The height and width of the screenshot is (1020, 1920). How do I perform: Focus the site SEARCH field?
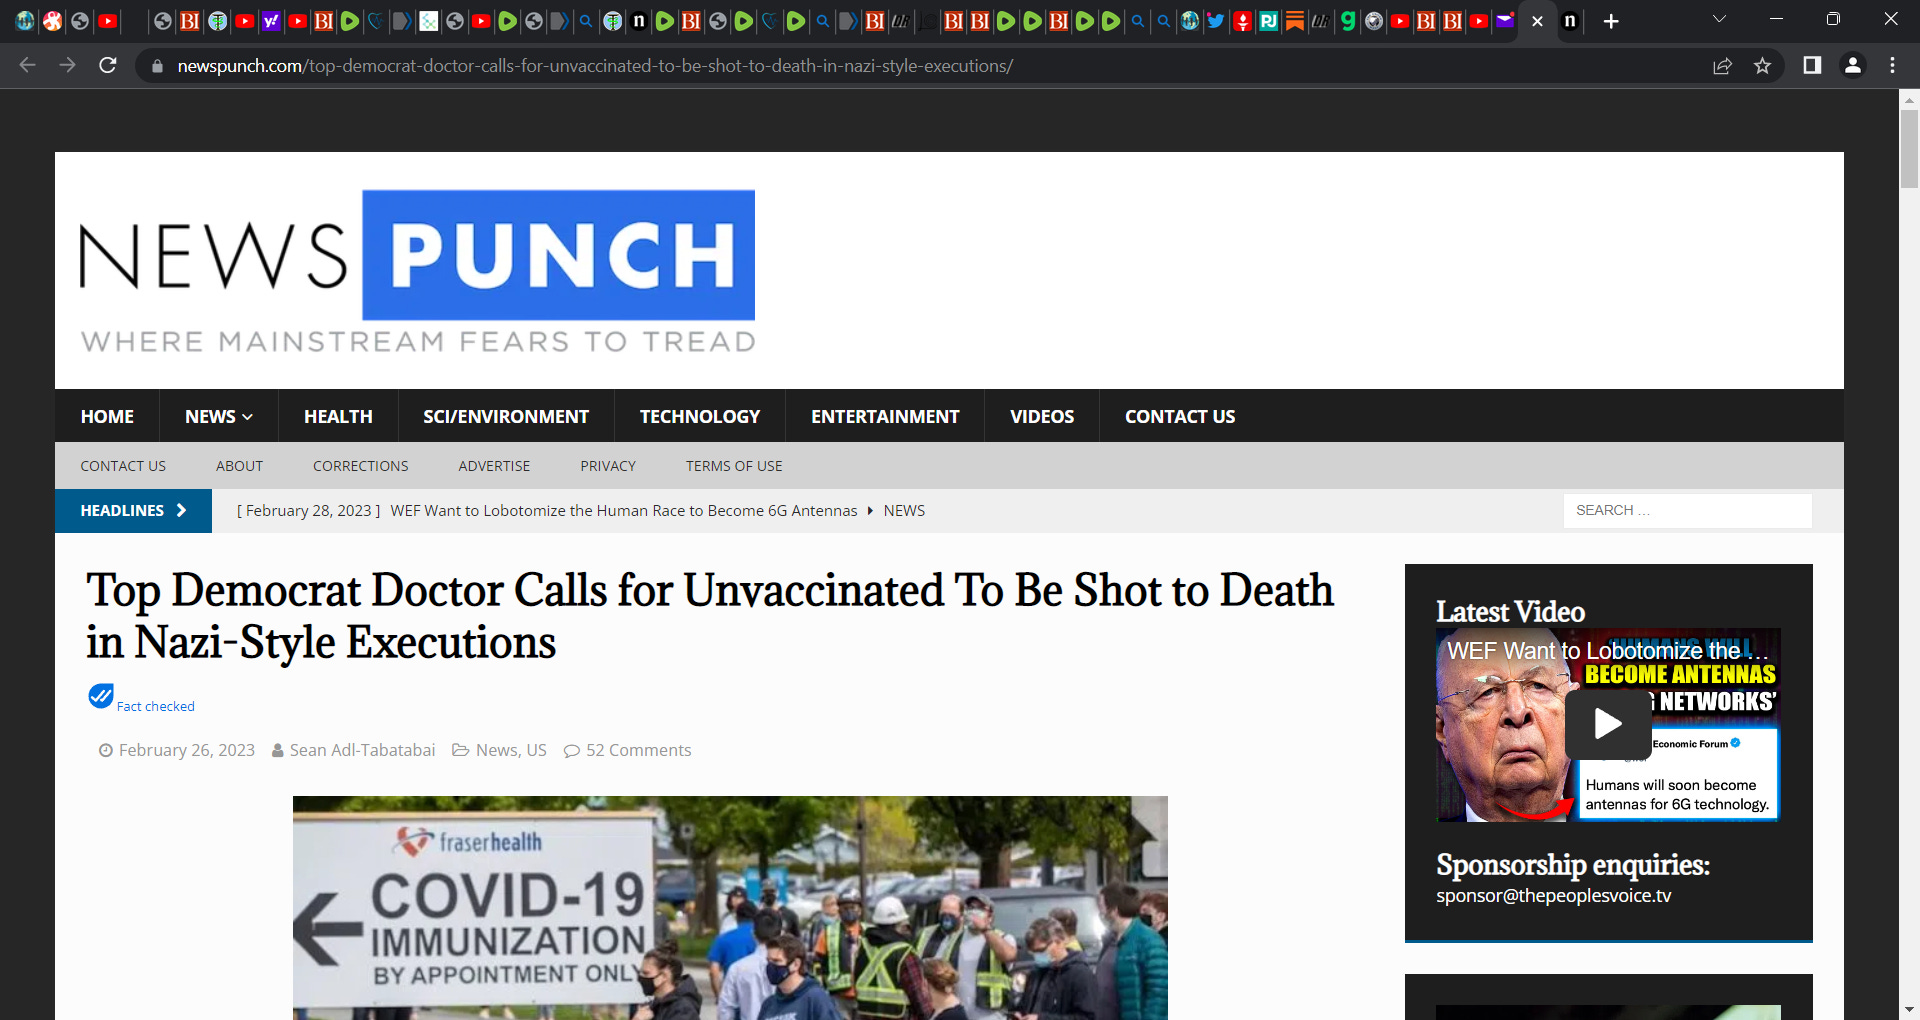click(x=1687, y=510)
